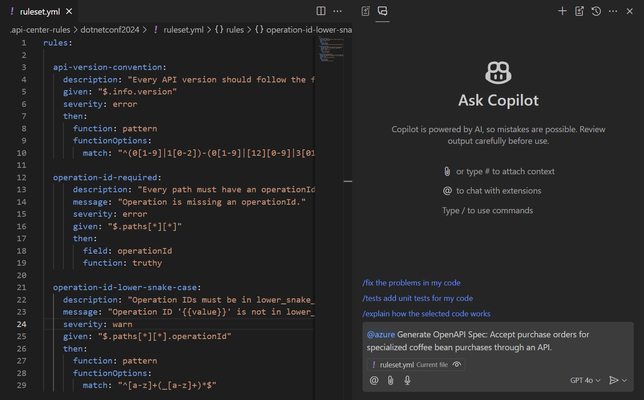Close the Copilot chat panel

pyautogui.click(x=630, y=11)
